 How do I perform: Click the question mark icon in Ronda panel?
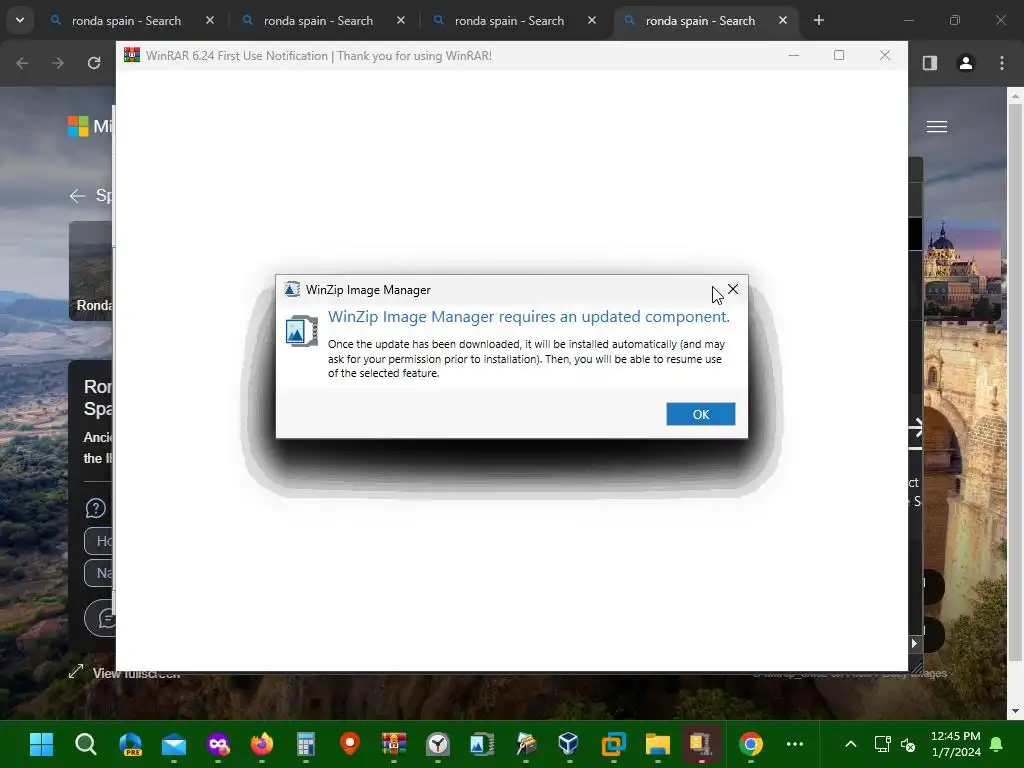pos(95,508)
